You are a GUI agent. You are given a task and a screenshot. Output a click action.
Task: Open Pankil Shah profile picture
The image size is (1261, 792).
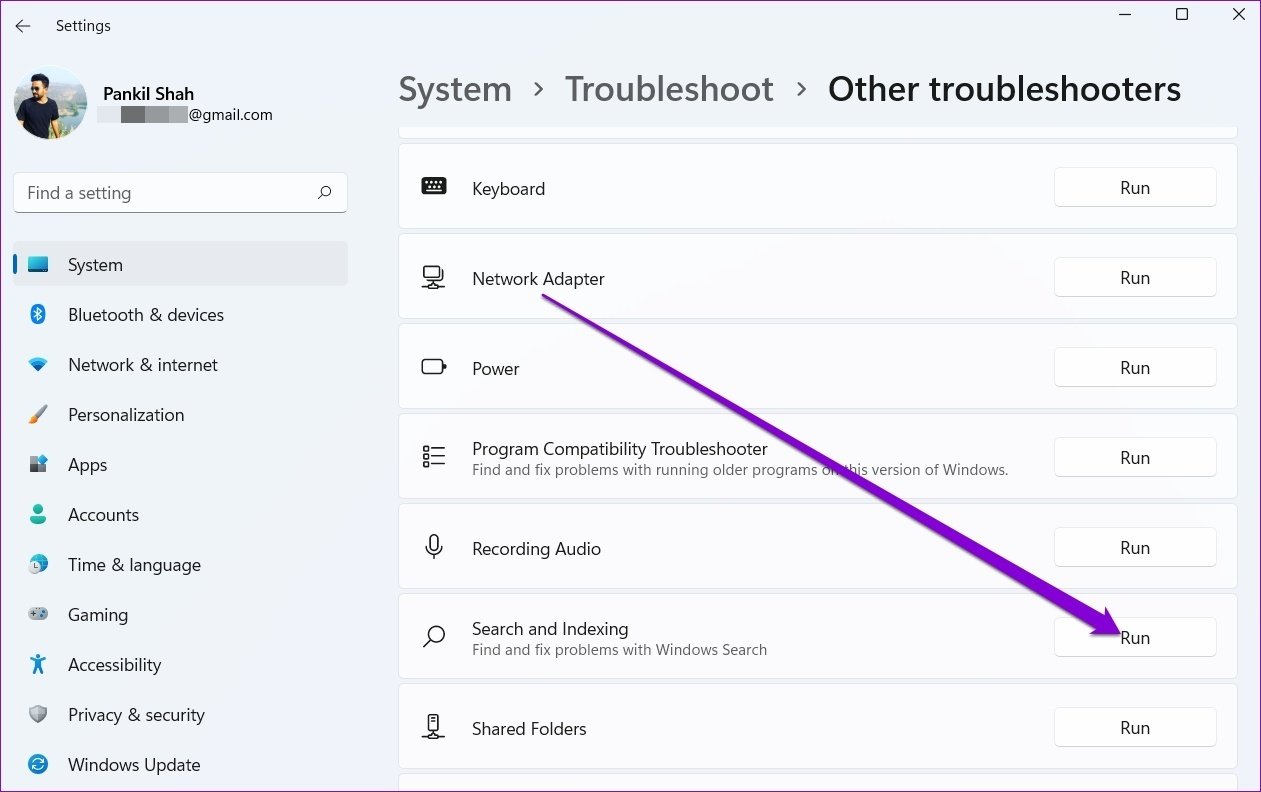[x=50, y=103]
